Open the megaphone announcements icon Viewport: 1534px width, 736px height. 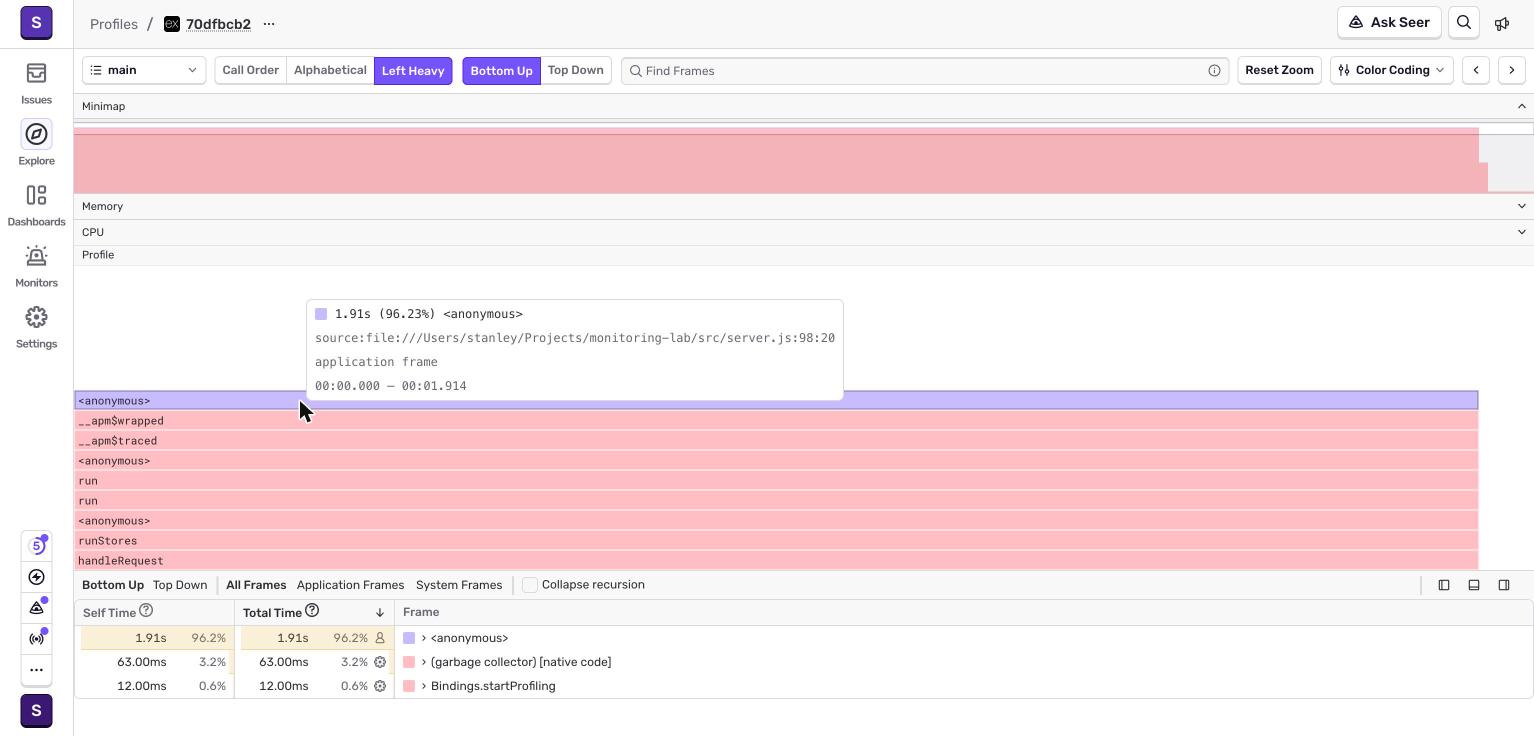(1502, 23)
